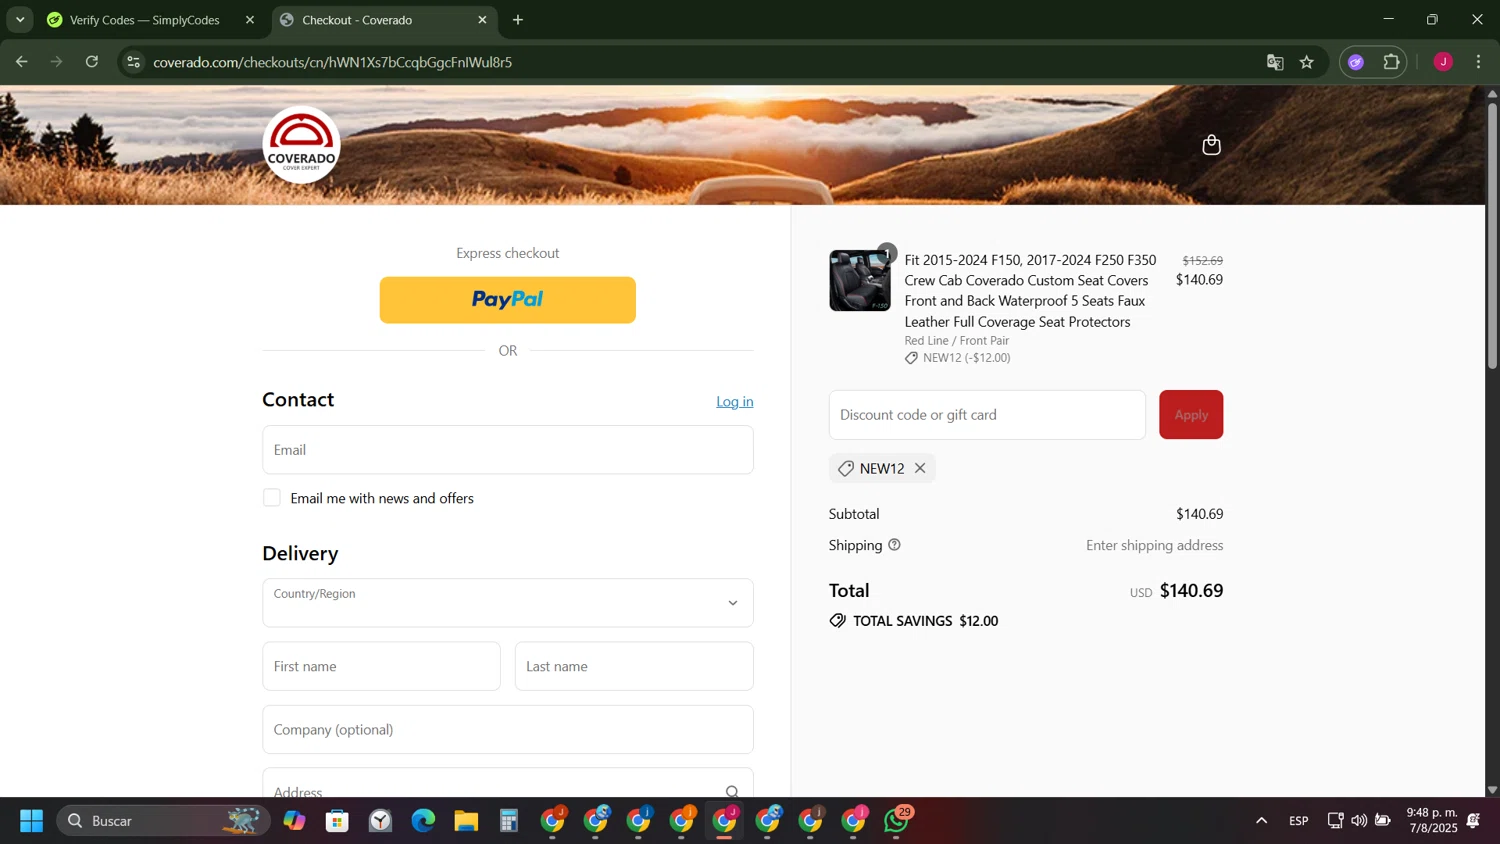The height and width of the screenshot is (844, 1500).
Task: Remove the NEW12 discount code
Action: 920,468
